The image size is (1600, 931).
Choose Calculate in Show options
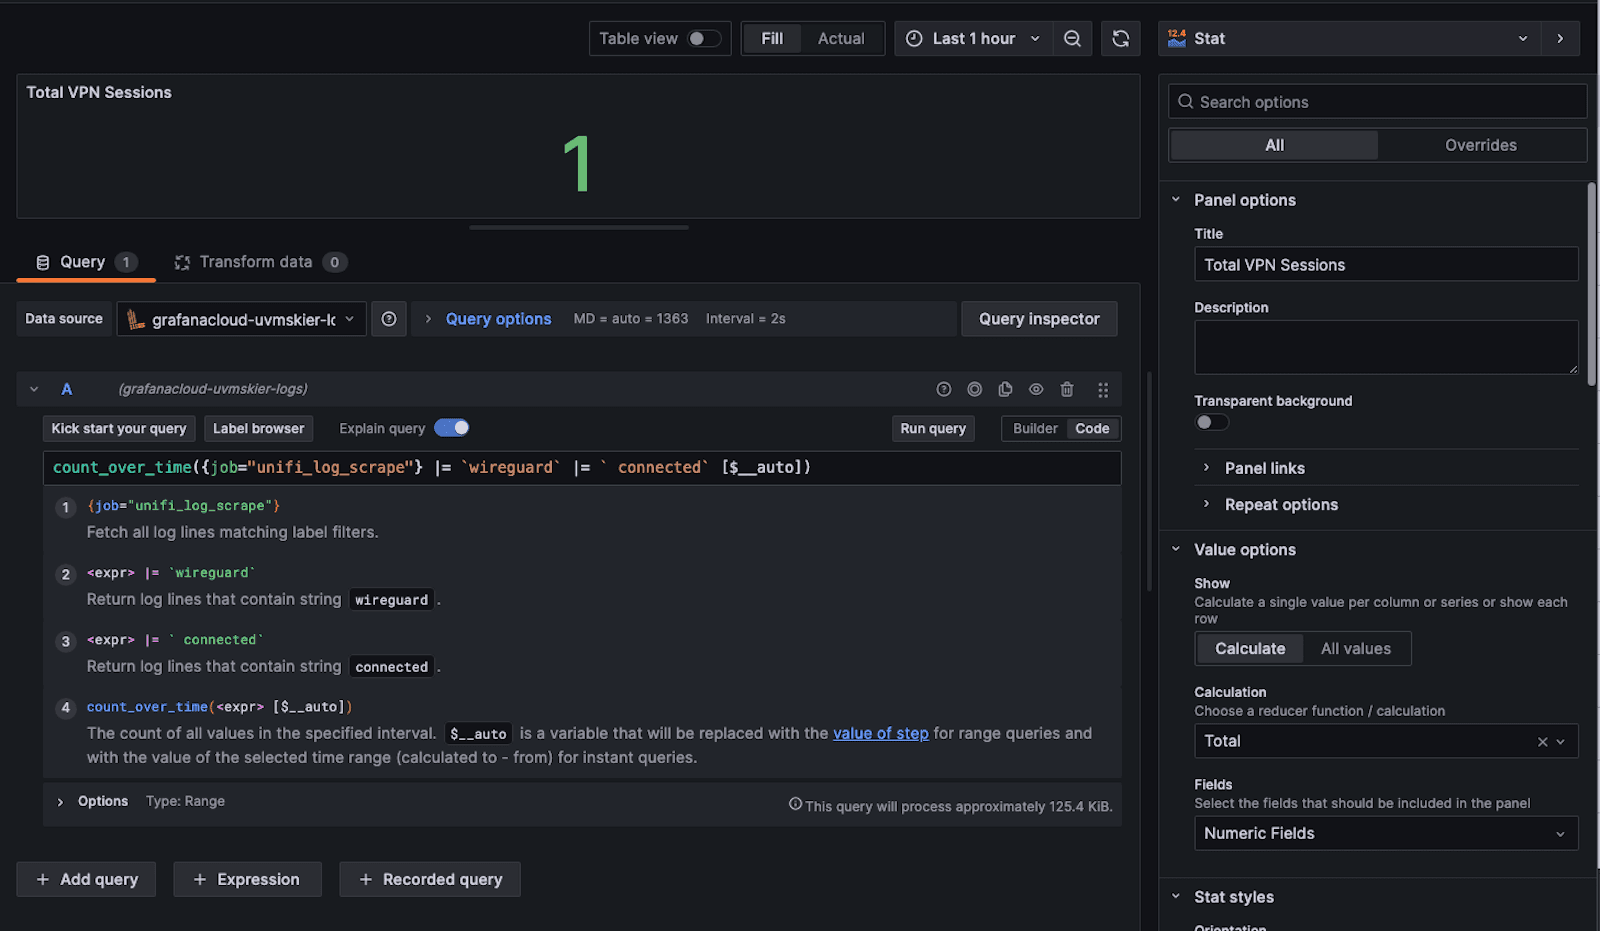point(1250,649)
